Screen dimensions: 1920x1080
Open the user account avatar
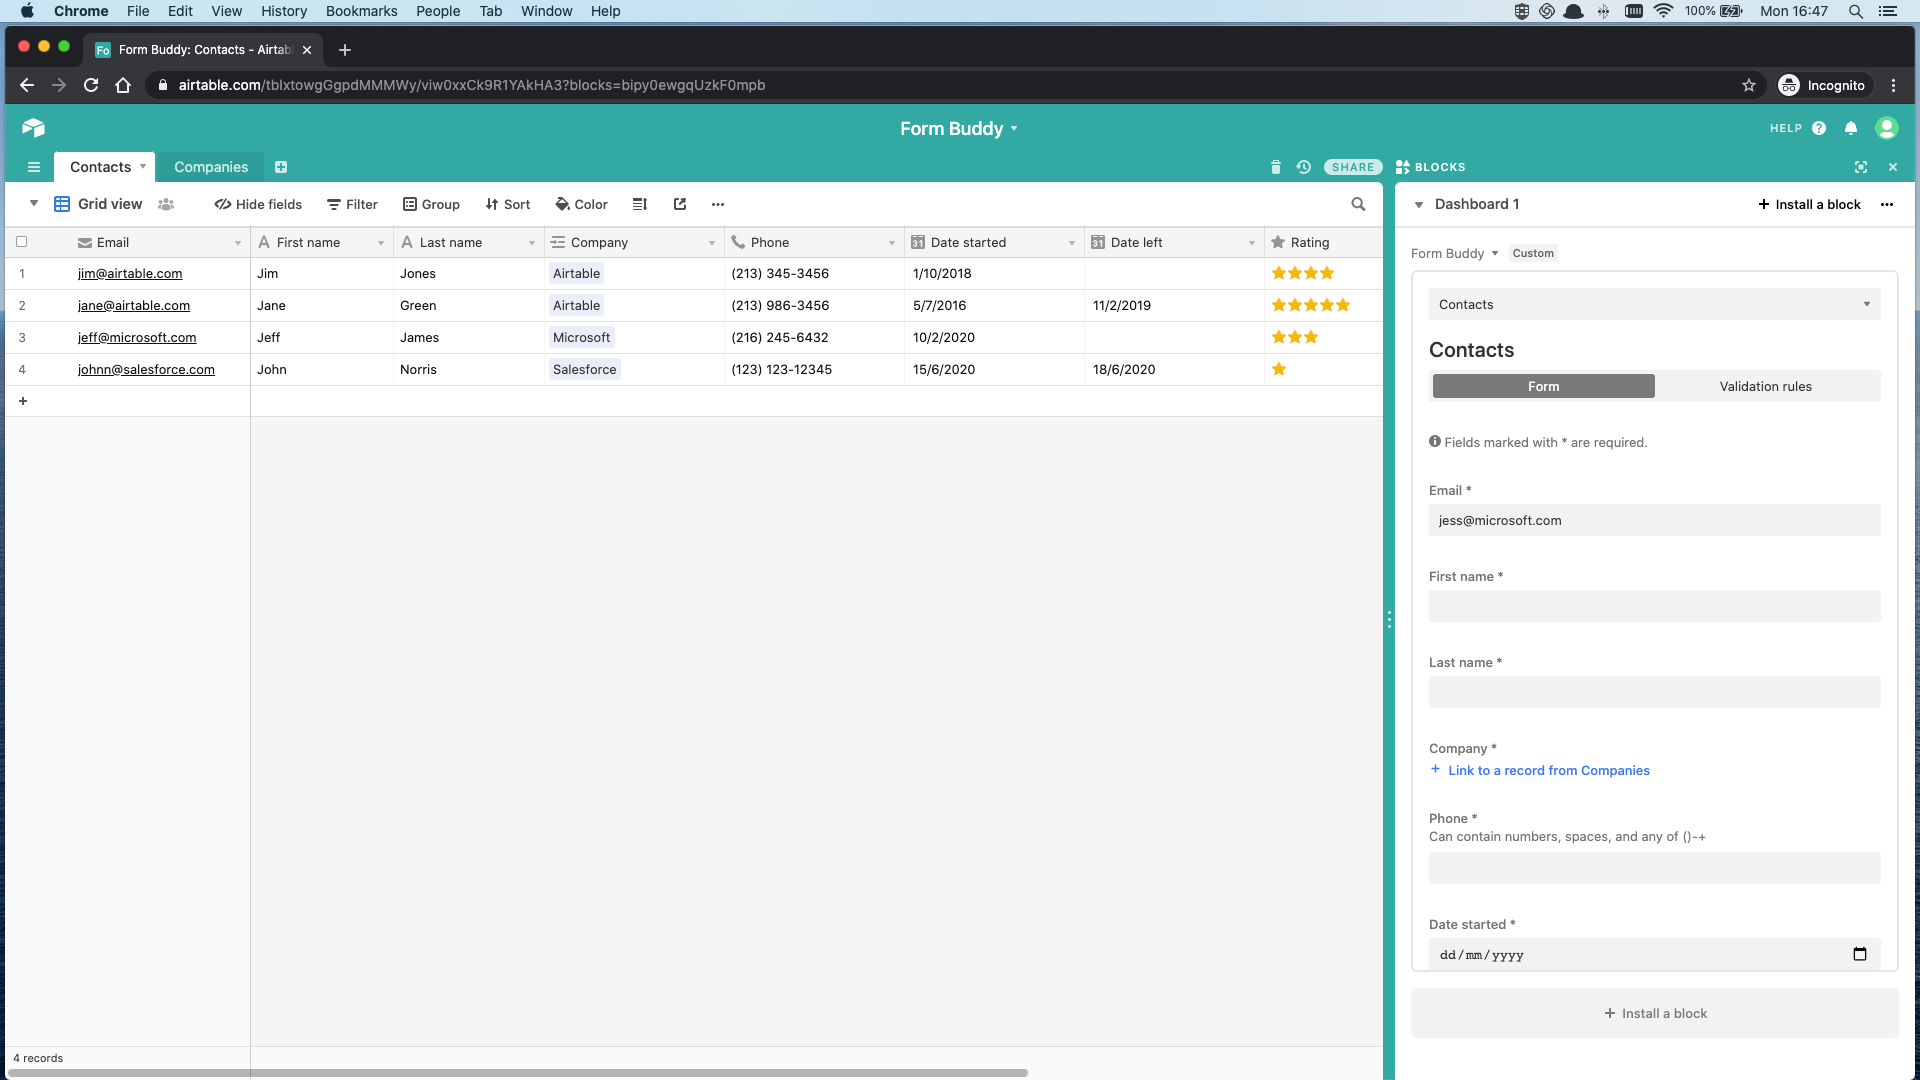tap(1887, 128)
